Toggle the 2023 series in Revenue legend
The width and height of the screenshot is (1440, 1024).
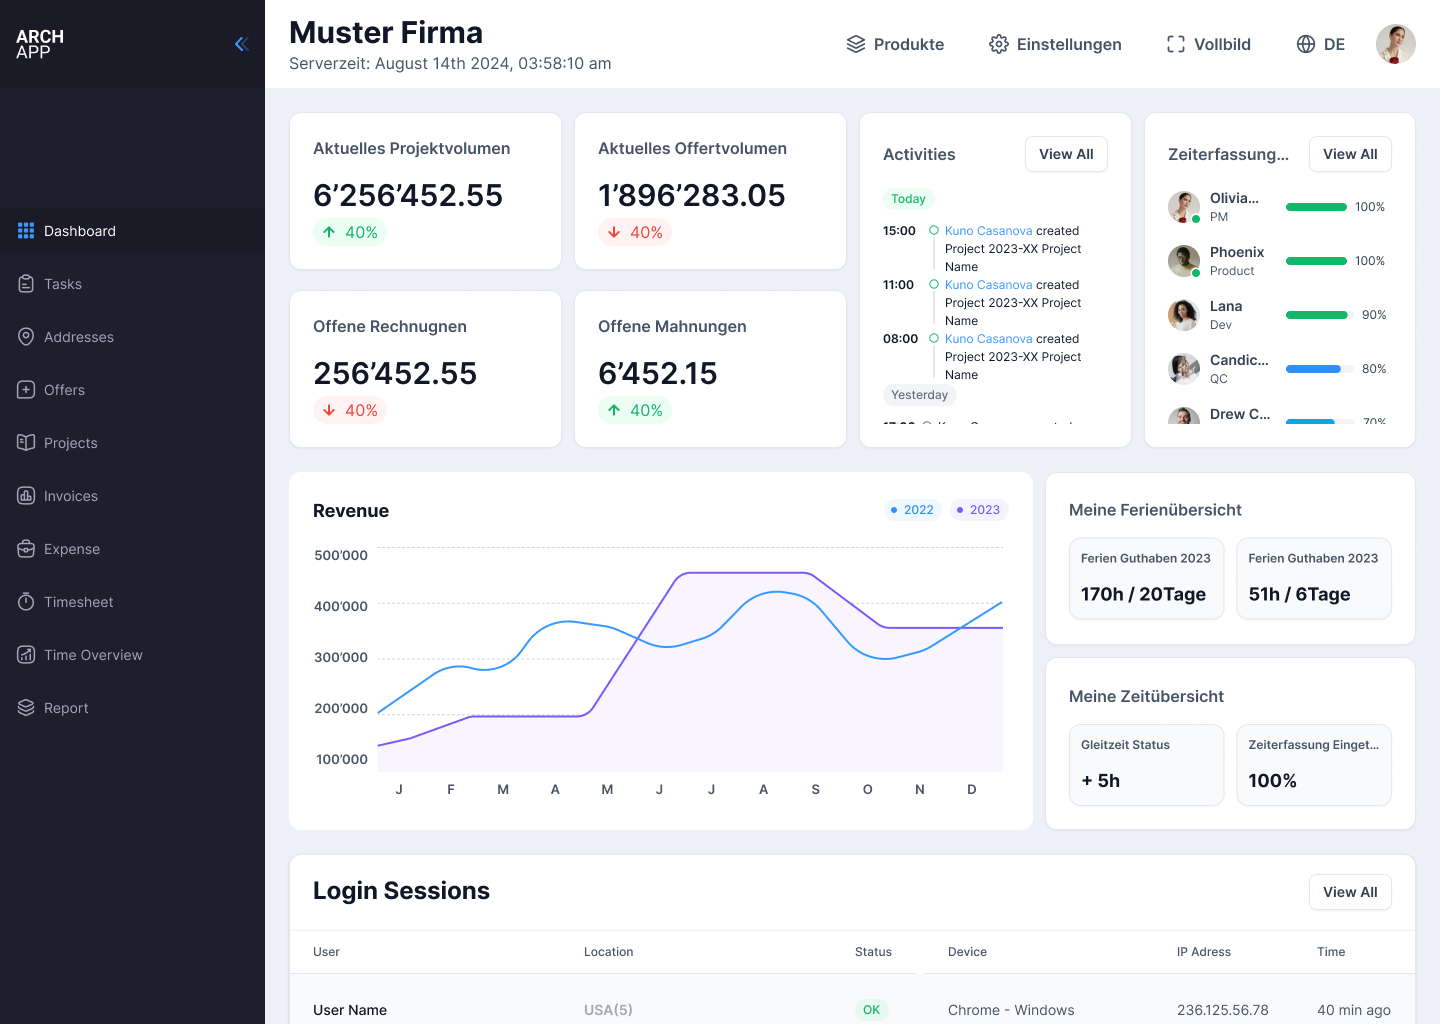[978, 510]
